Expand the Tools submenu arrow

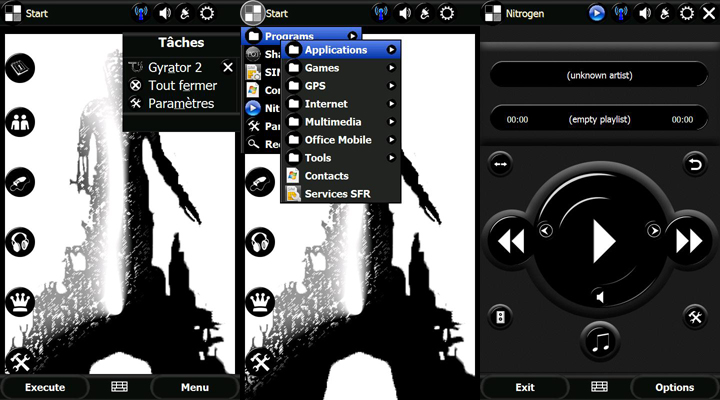391,158
